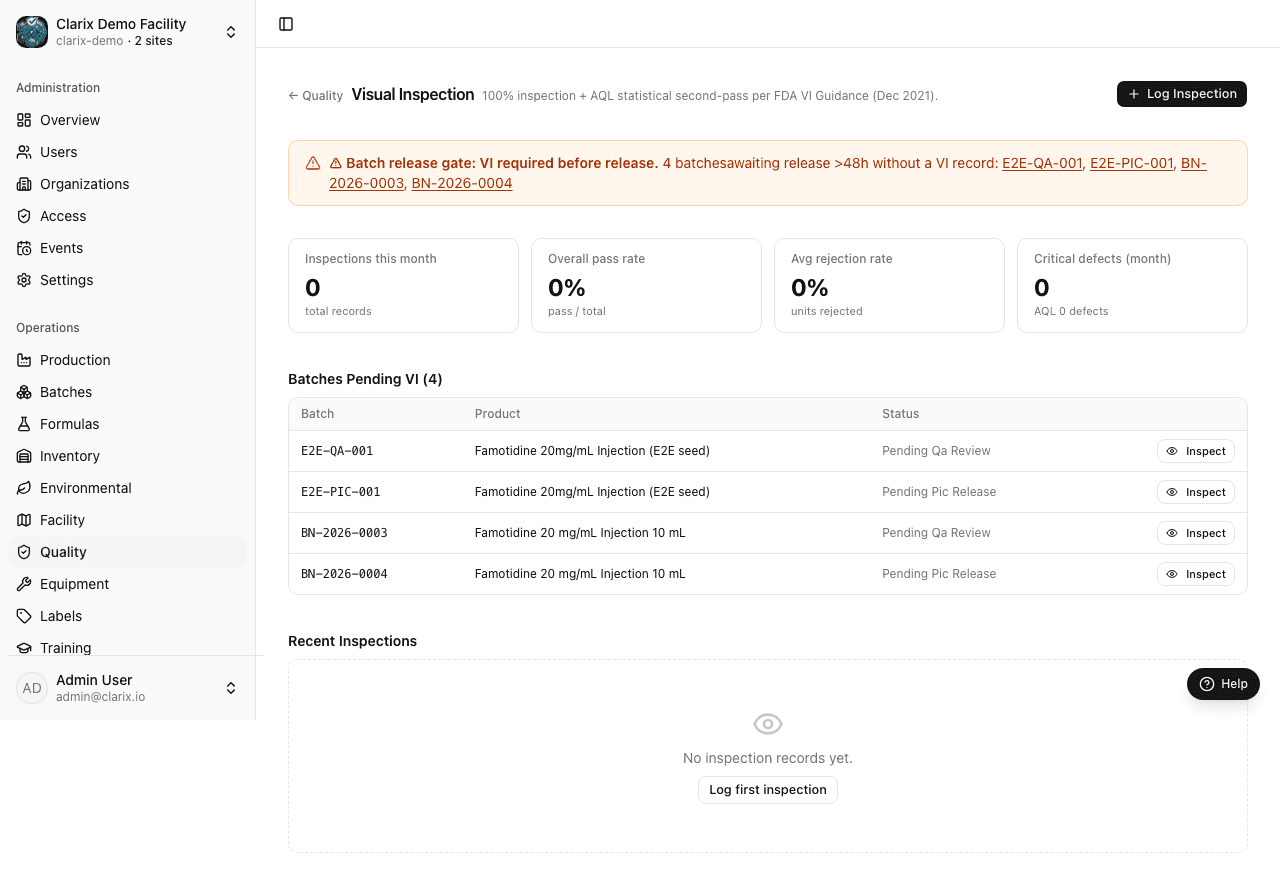Click the eye icon in empty inspections panel
Viewport: 1280px width, 885px height.
[768, 724]
